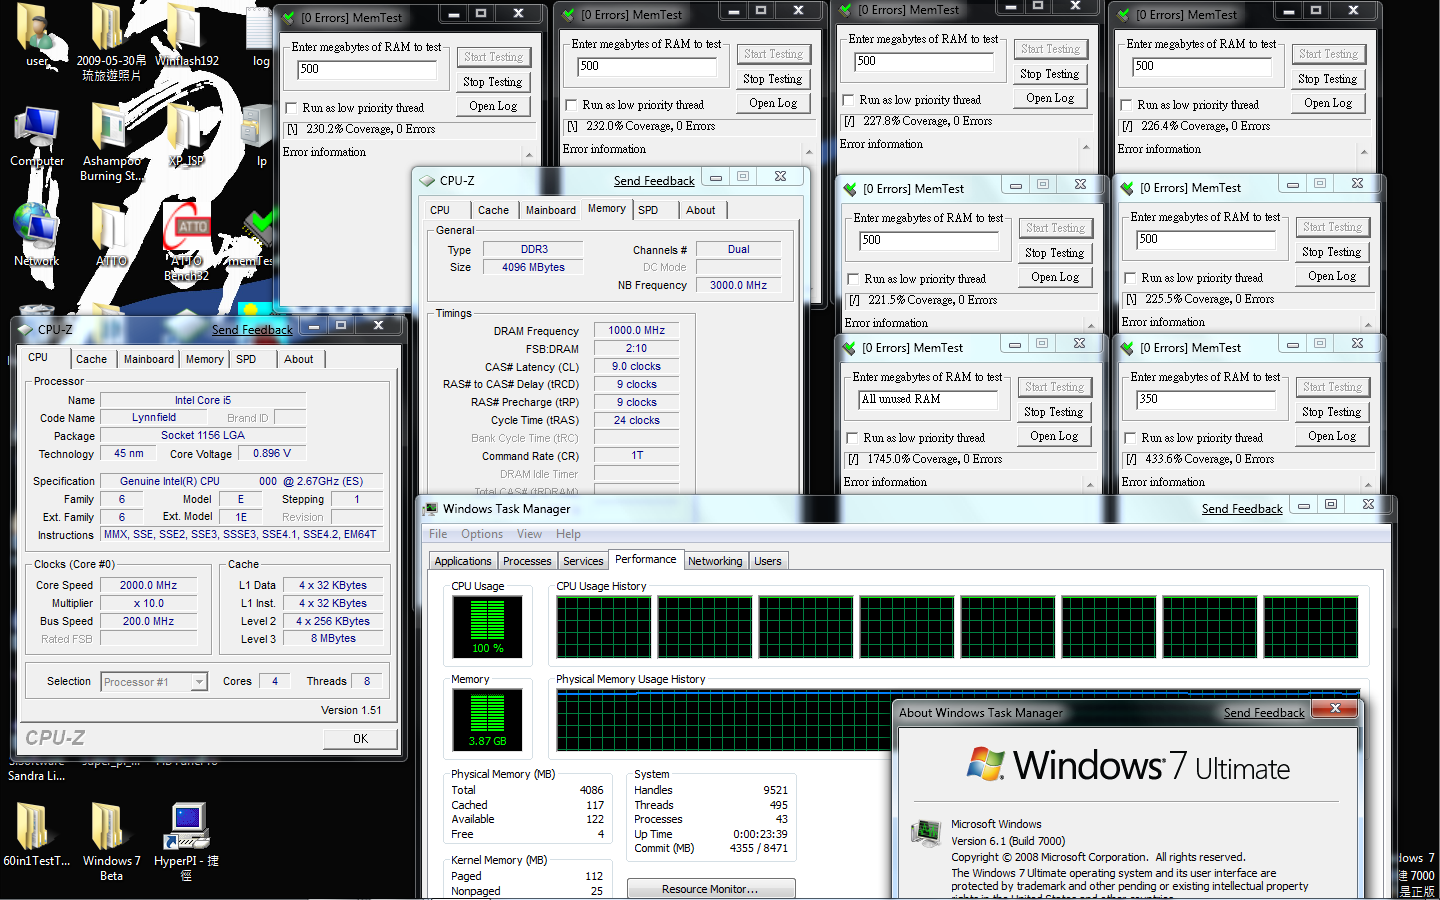Launch HyperPI shortcut icon
The height and width of the screenshot is (900, 1440).
[x=187, y=841]
